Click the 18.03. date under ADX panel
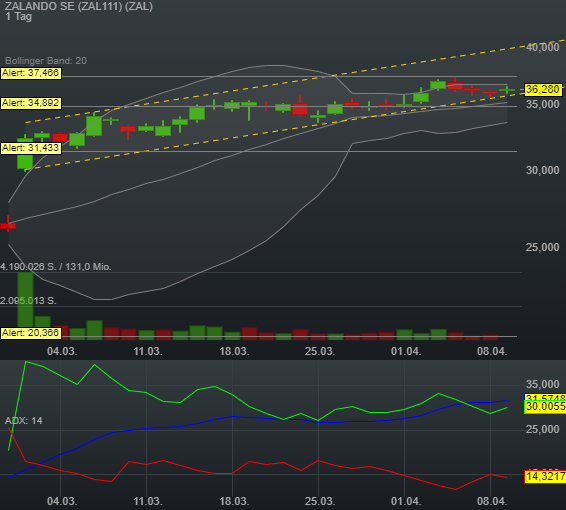 (234, 501)
